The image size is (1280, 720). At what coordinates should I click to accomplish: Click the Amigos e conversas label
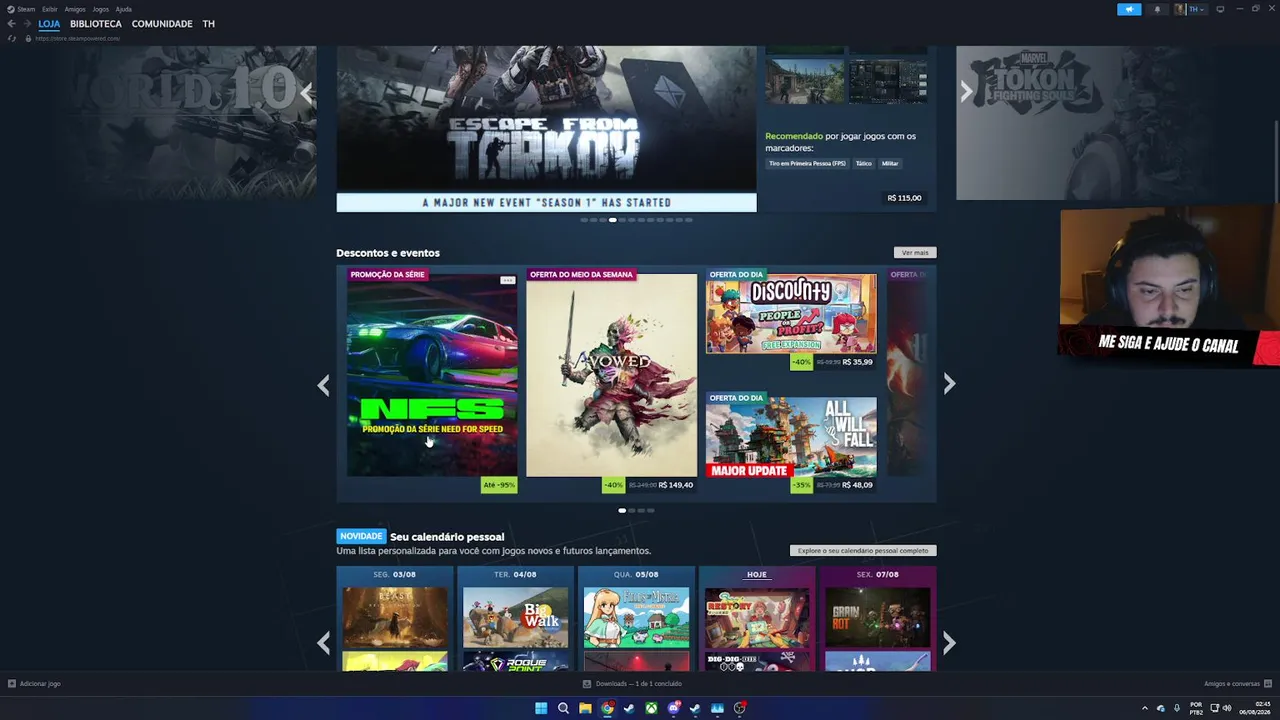click(x=1232, y=684)
